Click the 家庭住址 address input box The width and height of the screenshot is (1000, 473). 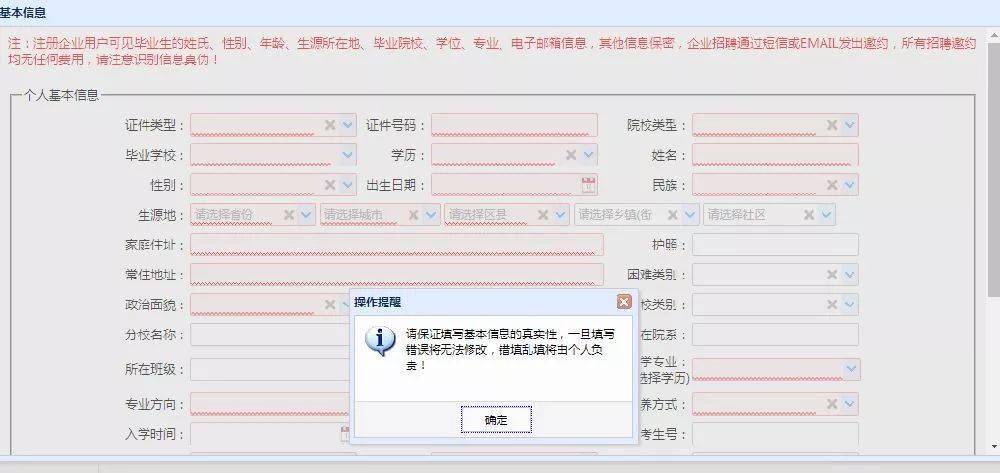(396, 245)
